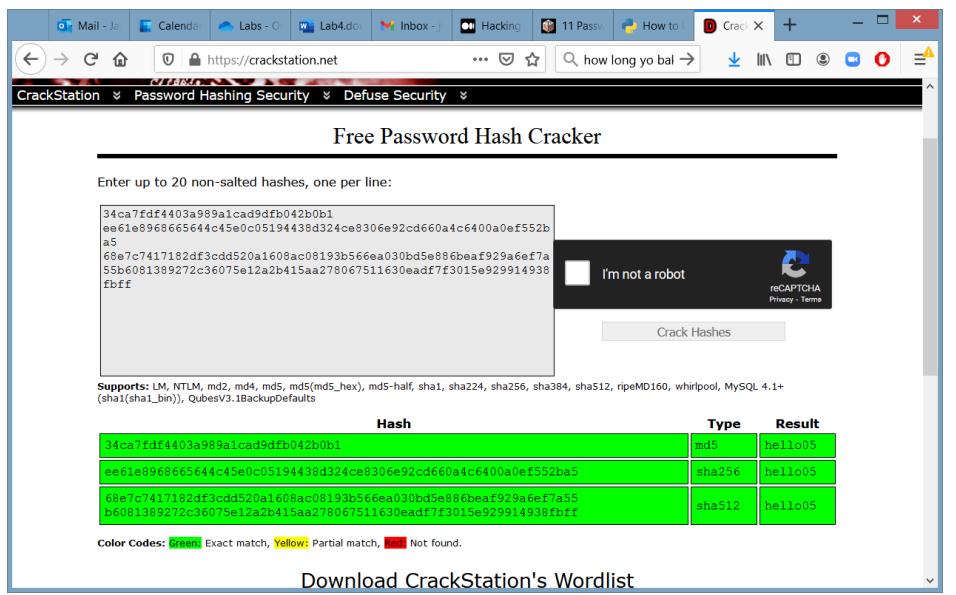Viewport: 956px width, 595px height.
Task: Switch to the Gmail Inbox tab
Action: pos(412,26)
